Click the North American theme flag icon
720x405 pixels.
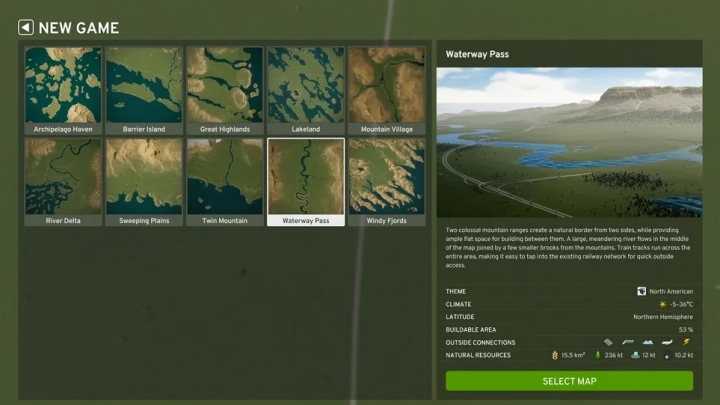[x=641, y=291]
